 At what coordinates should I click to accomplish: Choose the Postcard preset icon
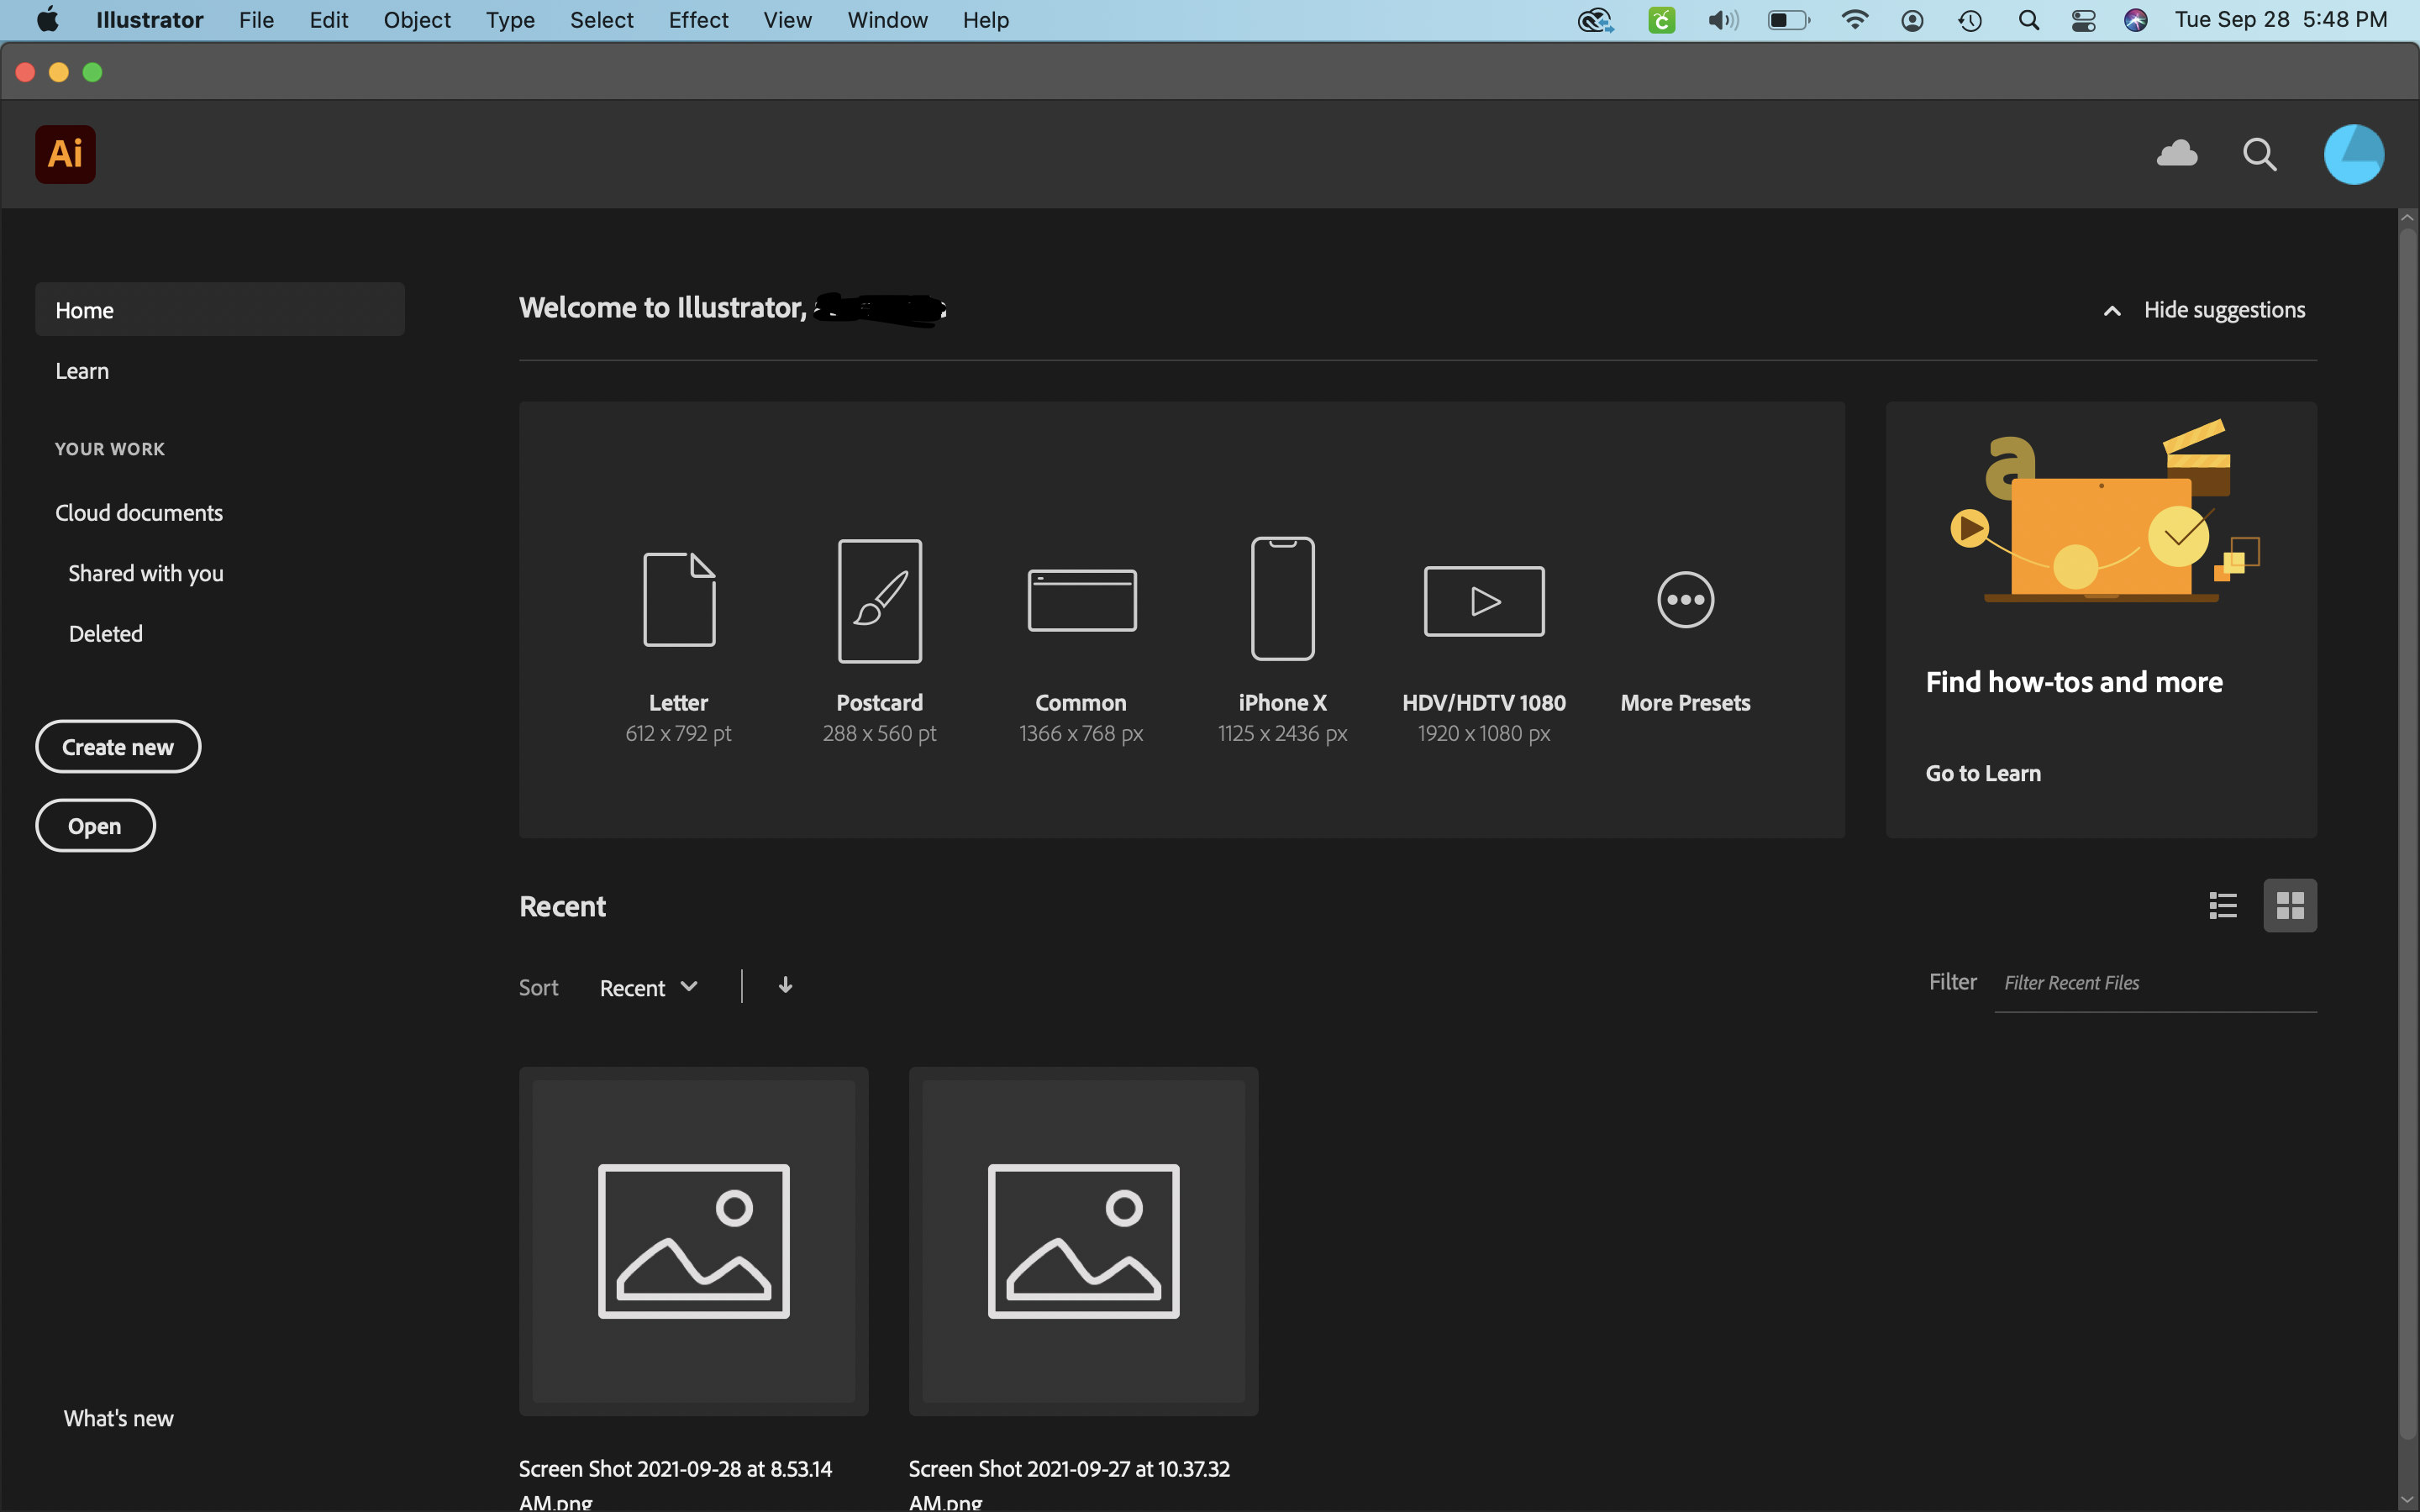point(879,600)
